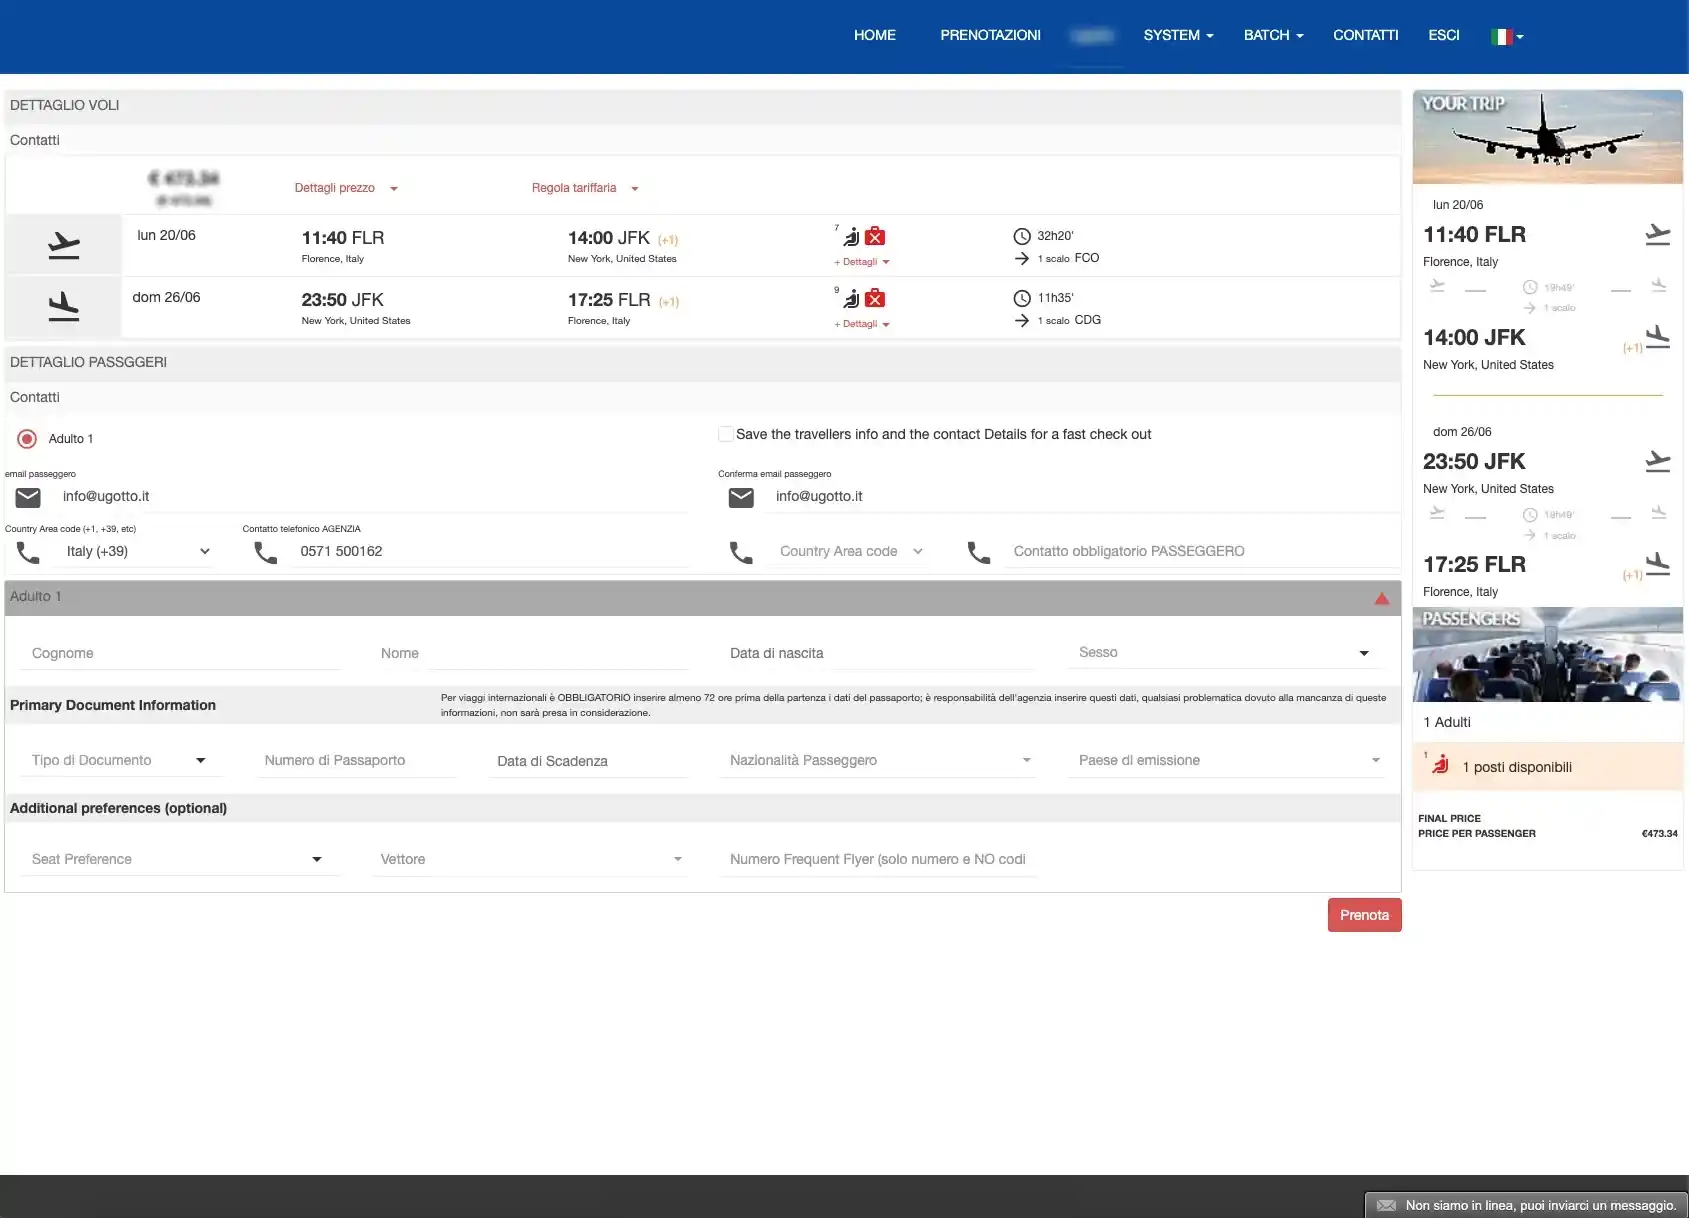Click the red seat icon near posti disponibili
1689x1218 pixels.
coord(1440,766)
